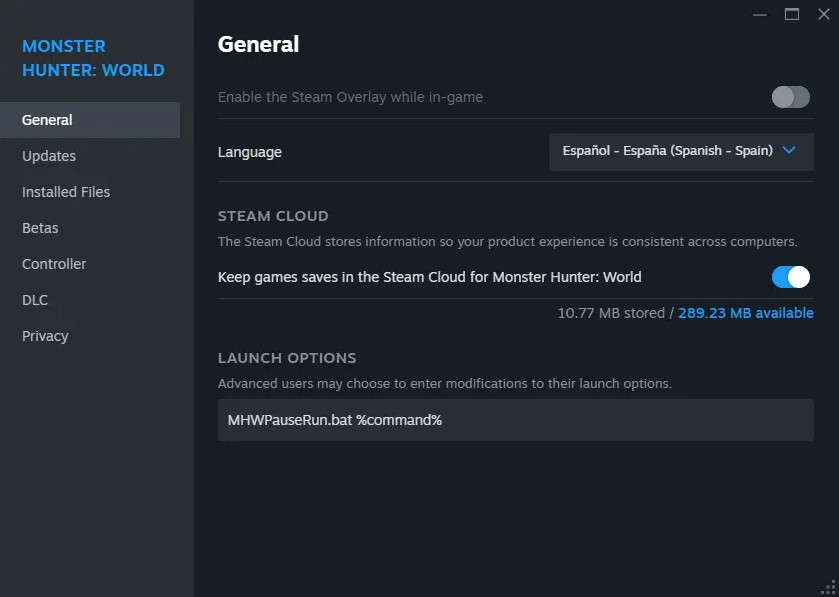
Task: Click the Keep games saves label
Action: pos(429,277)
